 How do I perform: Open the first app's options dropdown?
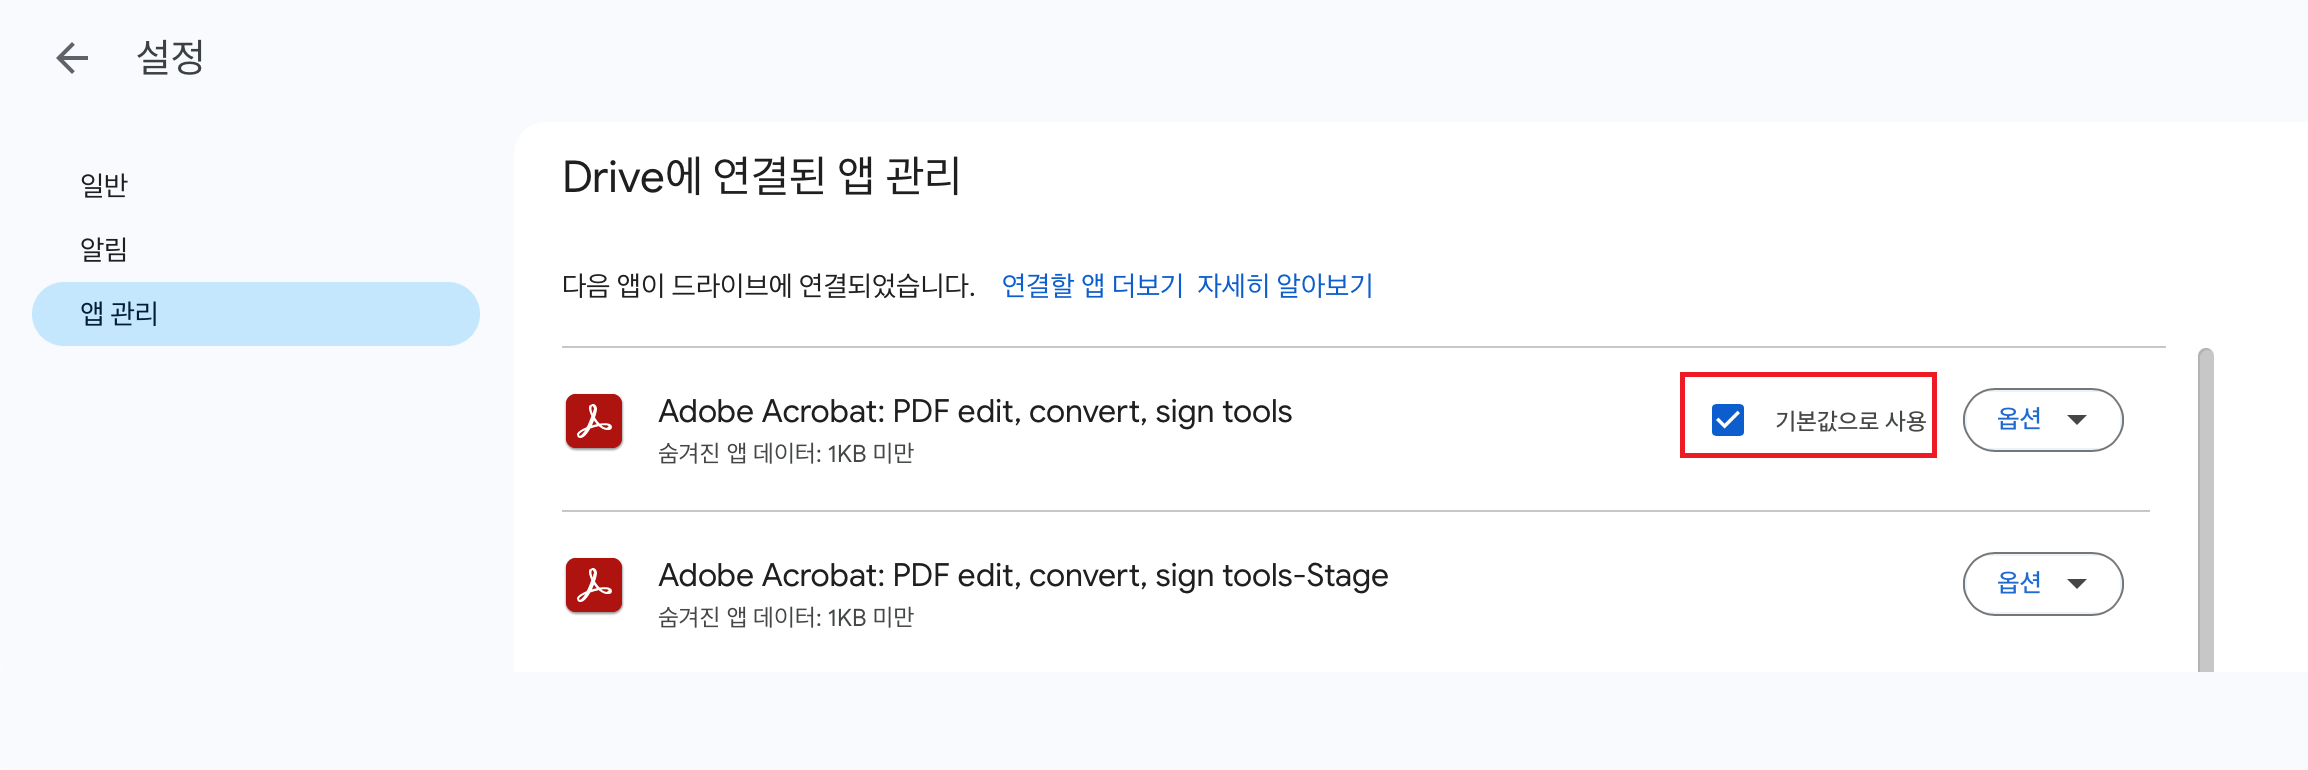pyautogui.click(x=2042, y=420)
